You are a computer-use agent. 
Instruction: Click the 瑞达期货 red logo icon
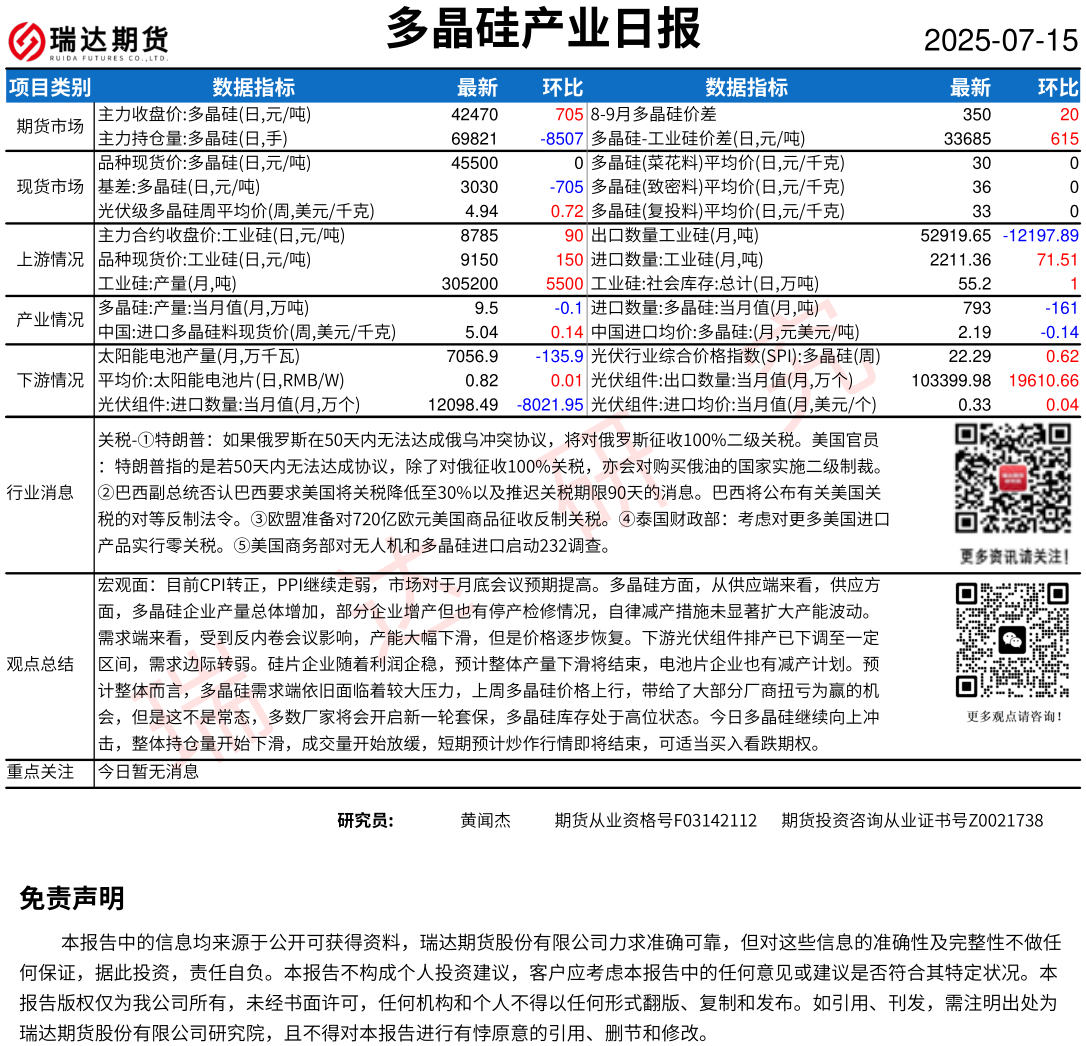tap(28, 41)
